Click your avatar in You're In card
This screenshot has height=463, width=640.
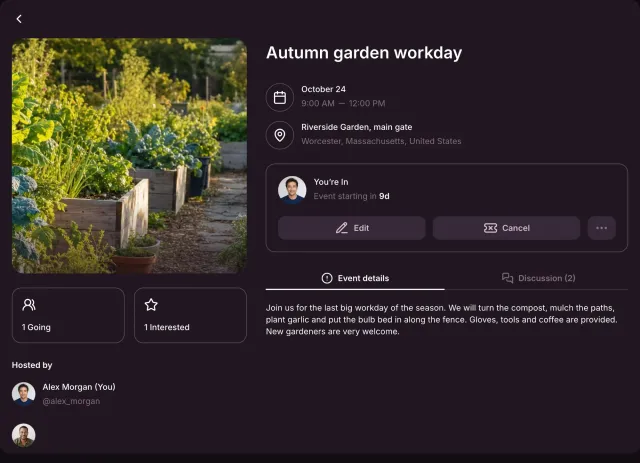pos(292,190)
